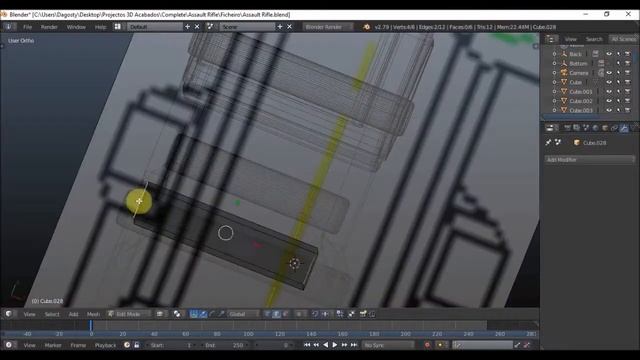640x360 pixels.
Task: Open the Scene properties tab
Action: coord(586,128)
